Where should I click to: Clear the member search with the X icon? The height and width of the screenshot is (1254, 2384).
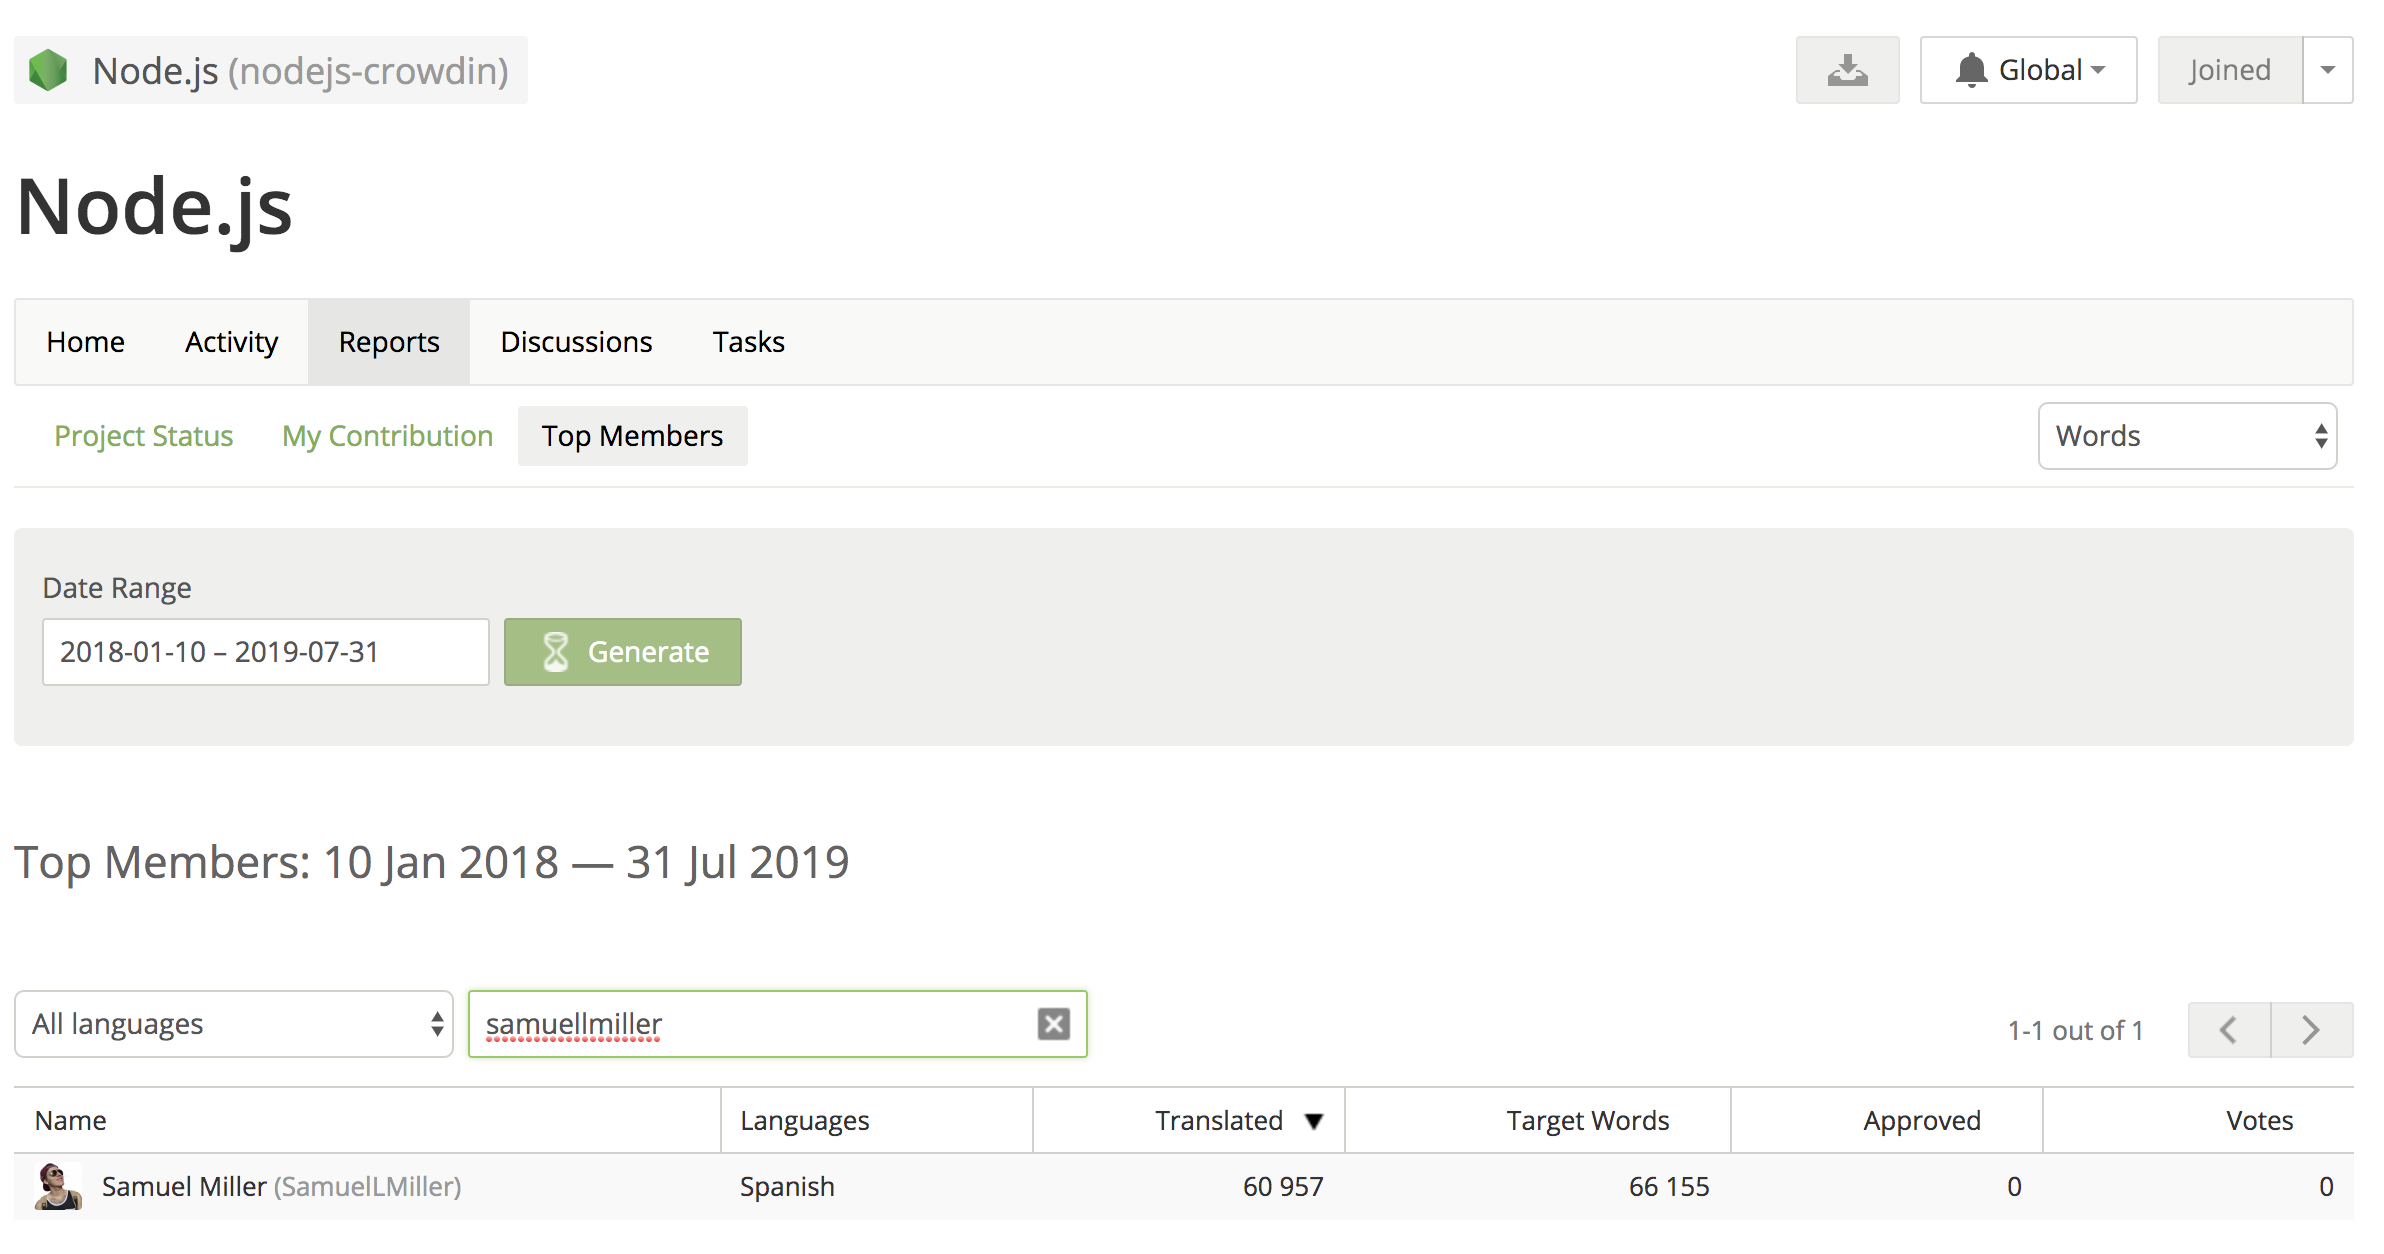click(1053, 1023)
